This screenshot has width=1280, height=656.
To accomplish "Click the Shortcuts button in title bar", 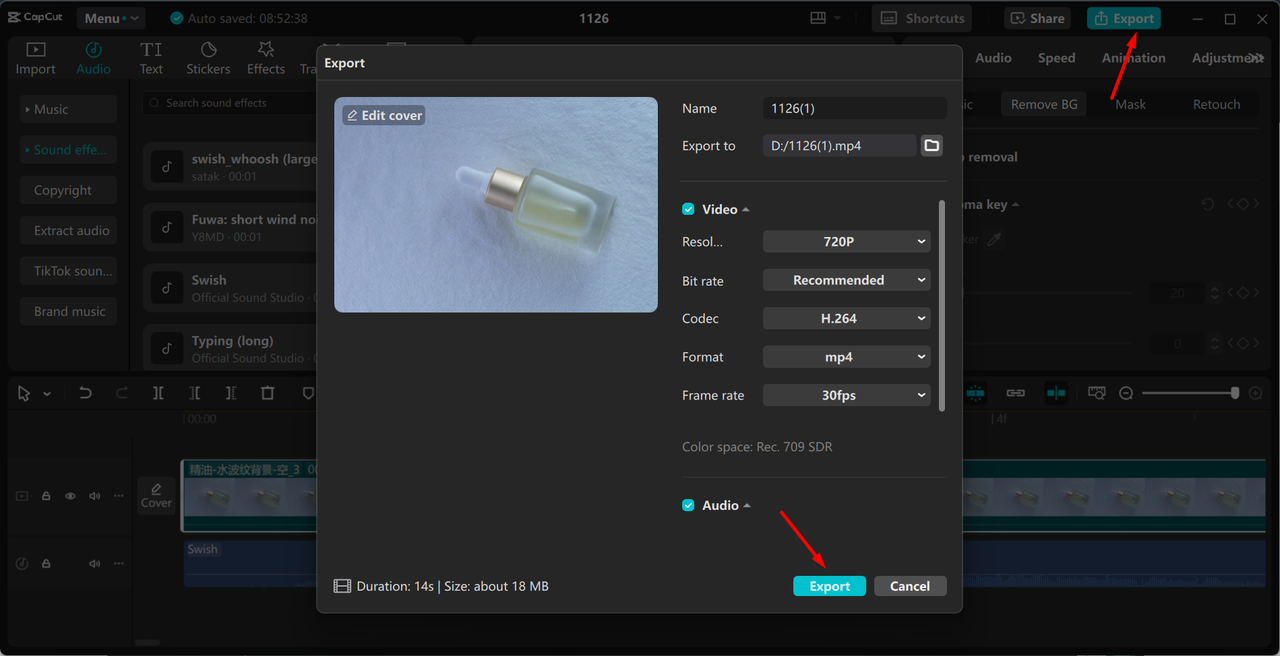I will click(x=923, y=18).
